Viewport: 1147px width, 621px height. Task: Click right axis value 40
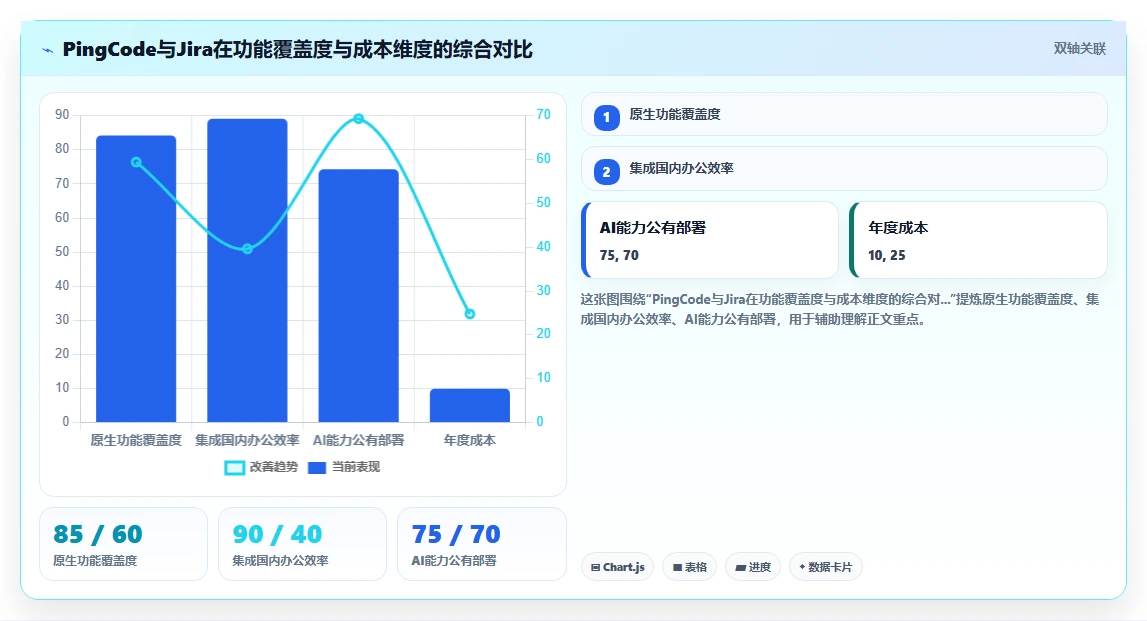544,246
